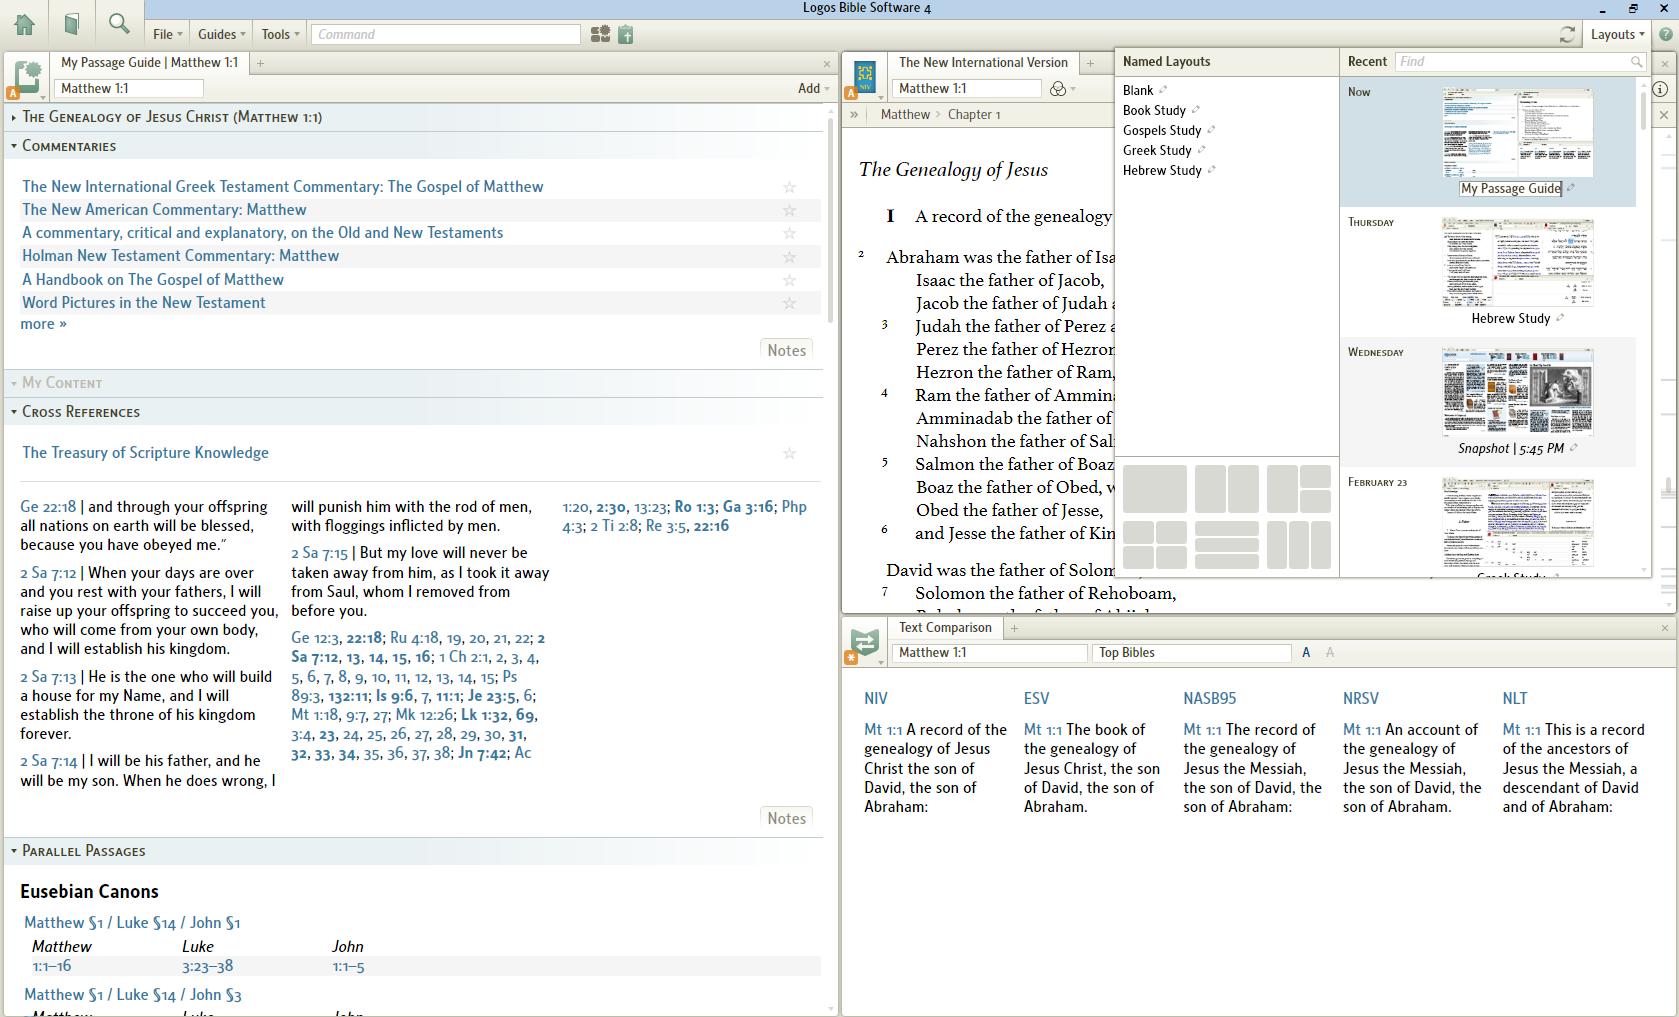Image resolution: width=1679 pixels, height=1017 pixels.
Task: Select the stacked rows layout template
Action: coord(1227,545)
